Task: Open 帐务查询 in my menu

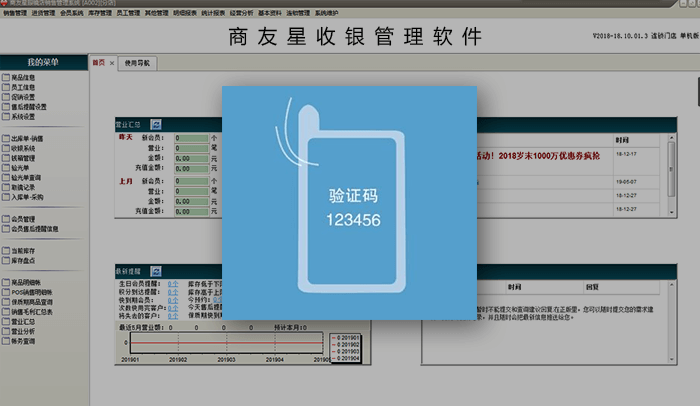Action: coord(18,341)
